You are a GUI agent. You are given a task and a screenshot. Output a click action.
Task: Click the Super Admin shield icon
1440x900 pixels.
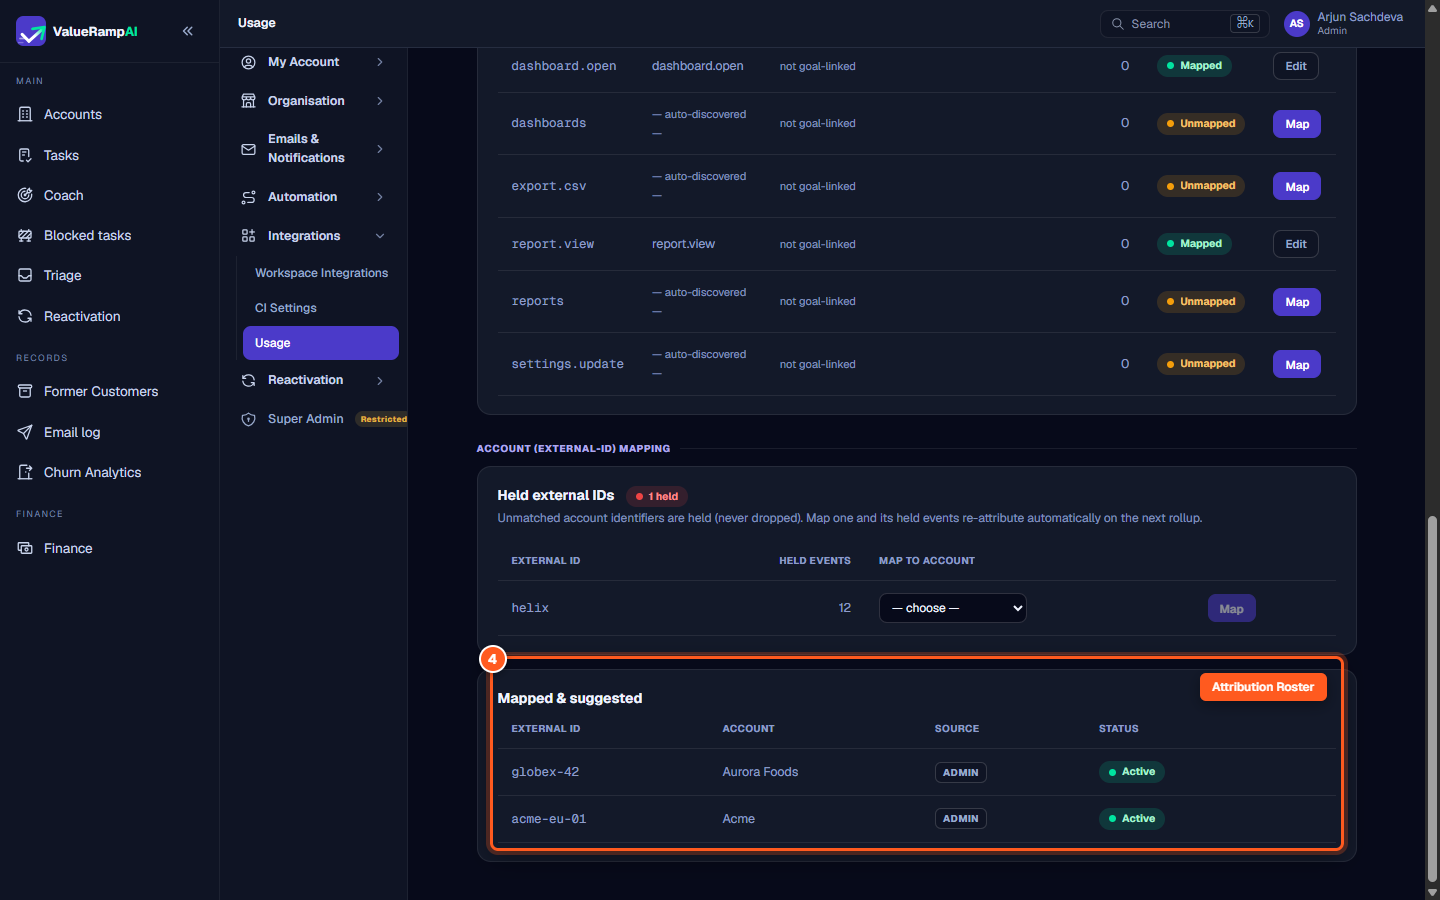(x=248, y=419)
